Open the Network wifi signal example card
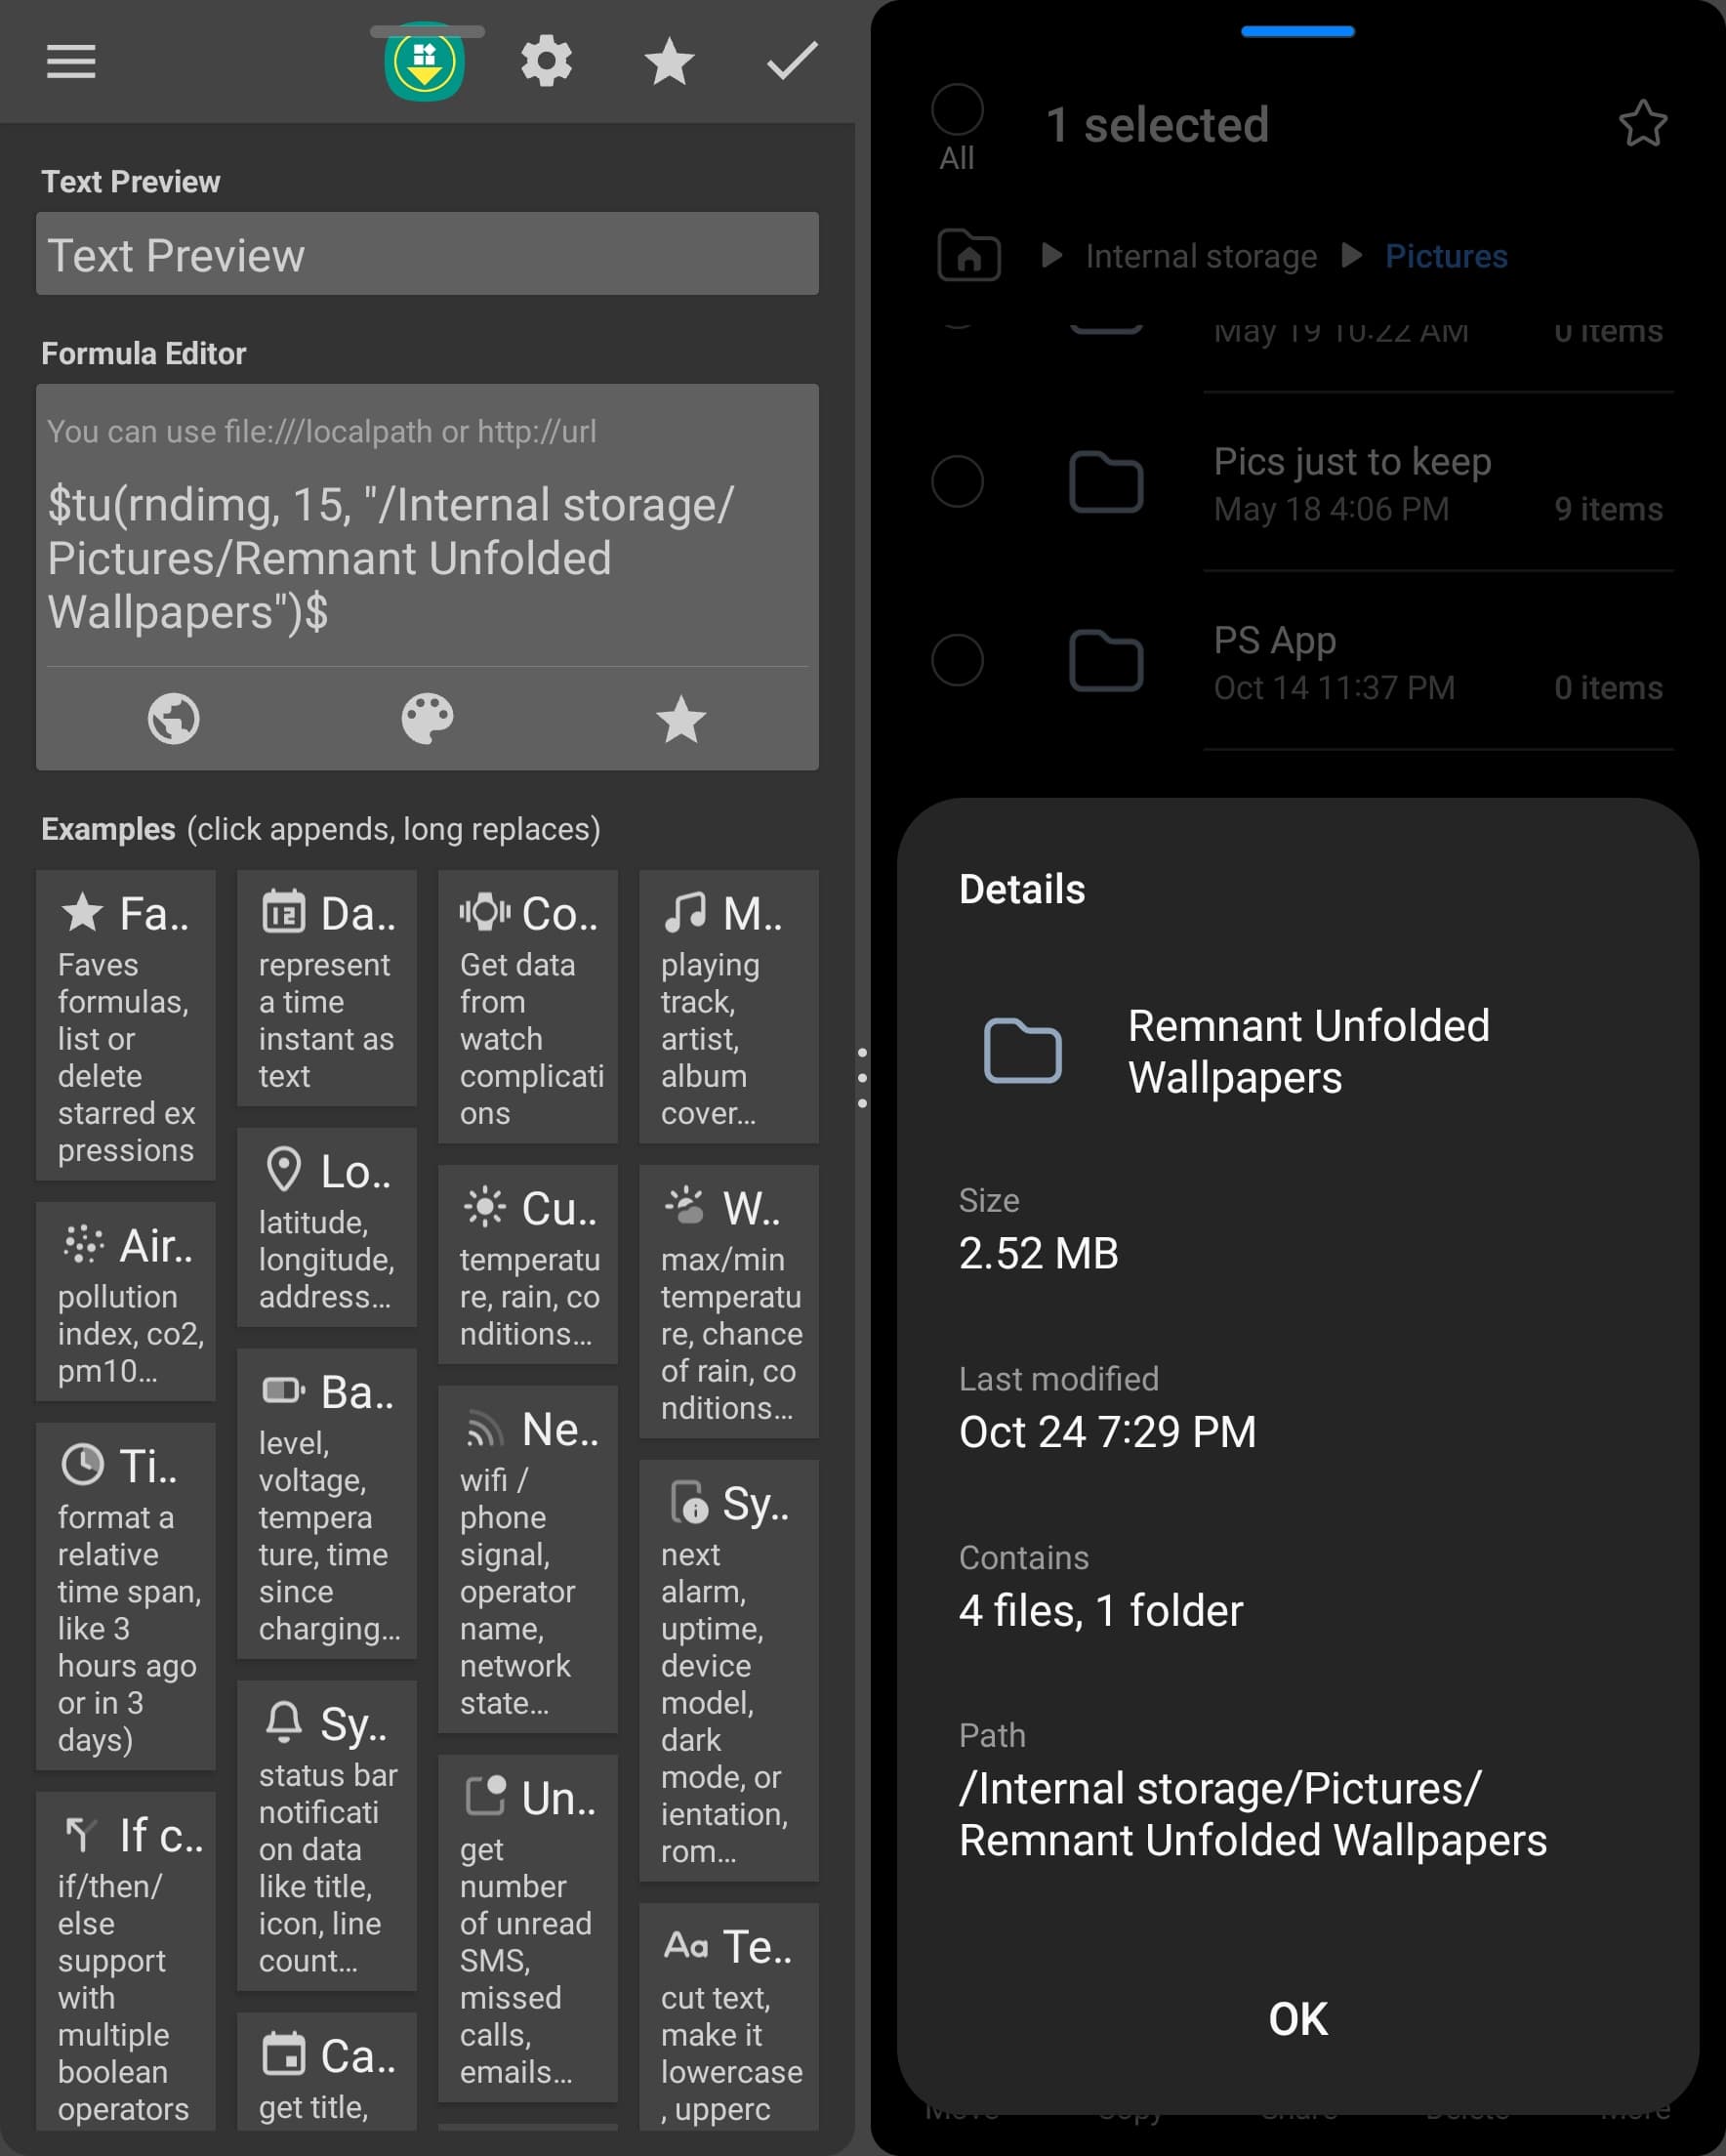Viewport: 1726px width, 2156px height. tap(528, 1560)
